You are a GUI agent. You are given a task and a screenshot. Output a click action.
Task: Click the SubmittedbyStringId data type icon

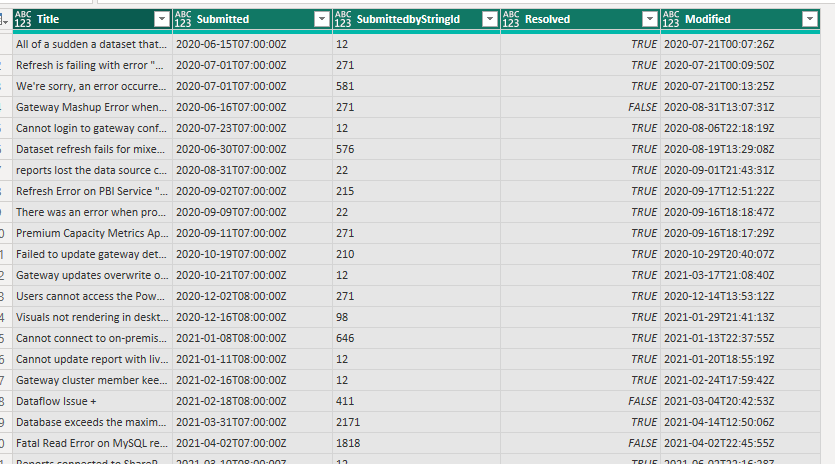[343, 19]
